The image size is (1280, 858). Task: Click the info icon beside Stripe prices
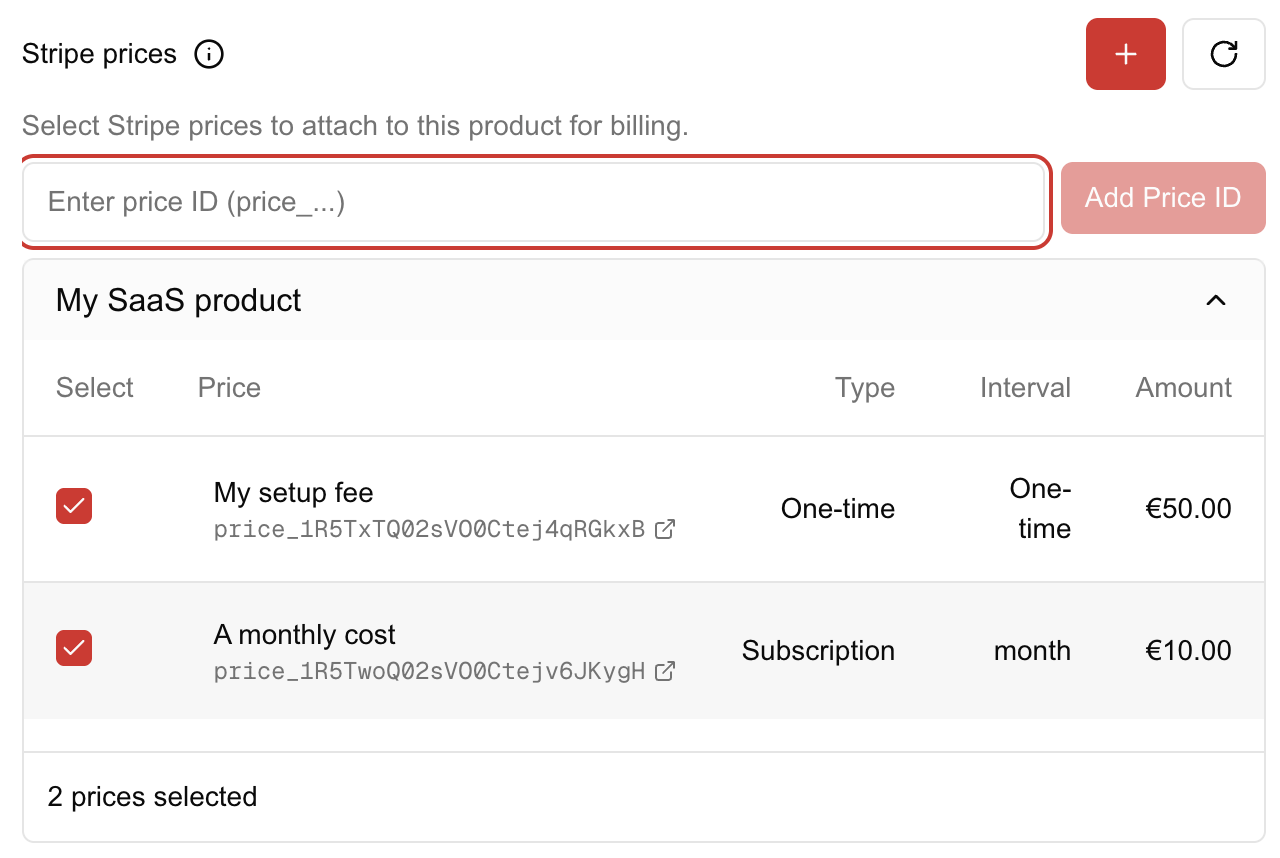[209, 54]
